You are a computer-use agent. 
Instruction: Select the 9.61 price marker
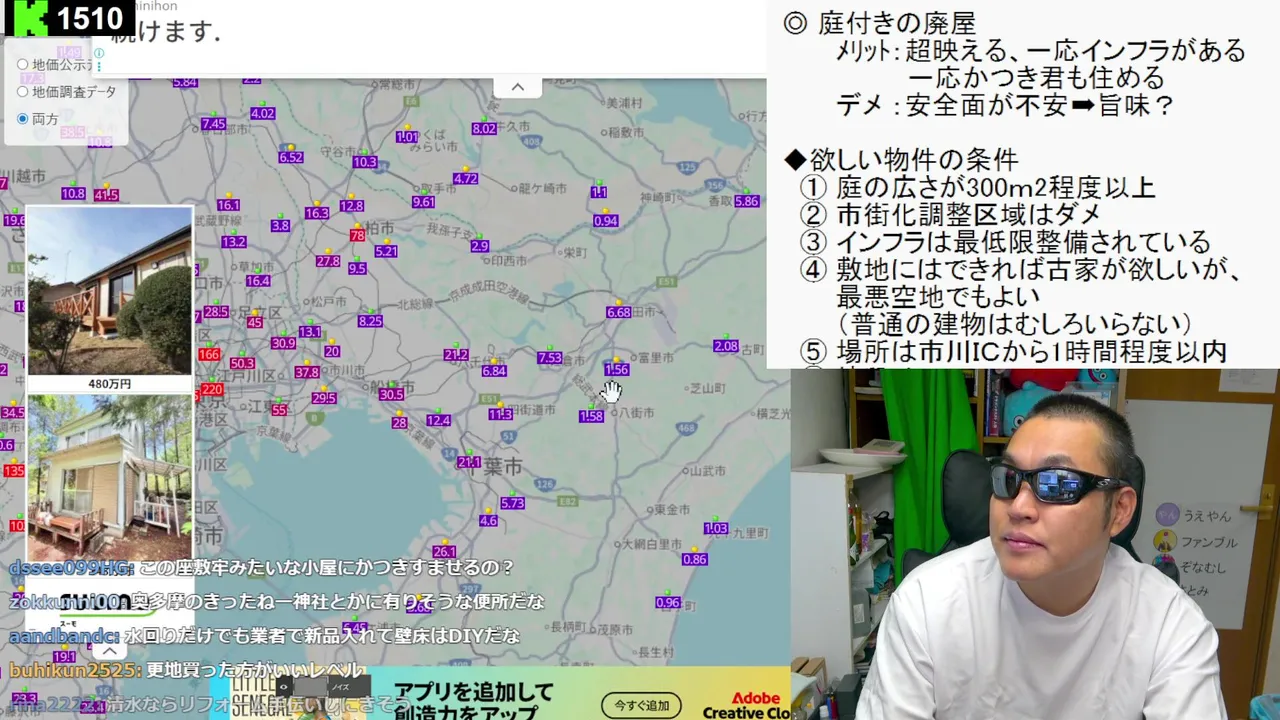pos(424,202)
